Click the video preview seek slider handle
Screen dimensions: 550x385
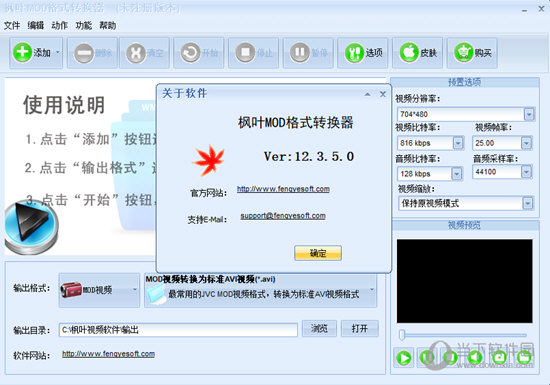pyautogui.click(x=402, y=335)
